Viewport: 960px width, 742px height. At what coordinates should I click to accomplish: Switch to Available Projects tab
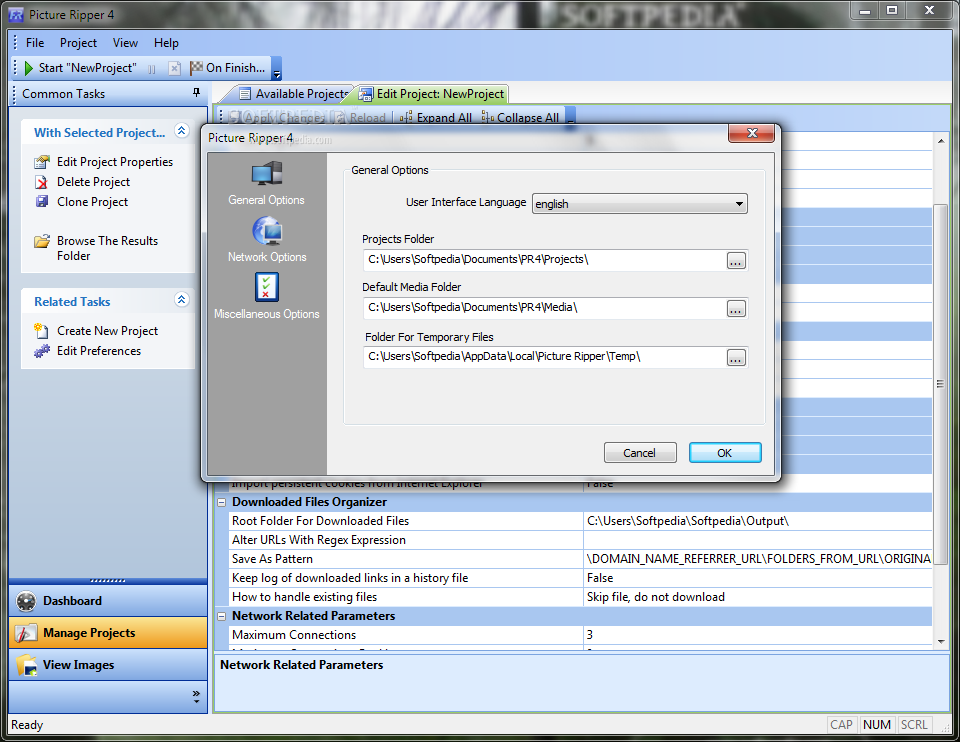click(293, 94)
